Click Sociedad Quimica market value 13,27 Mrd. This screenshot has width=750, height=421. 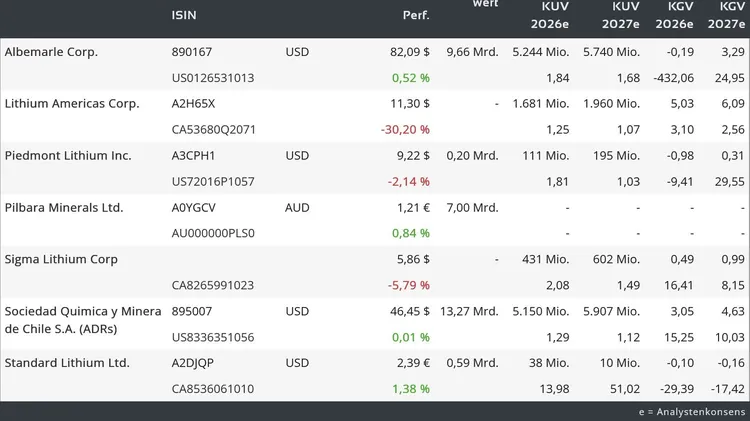click(x=469, y=311)
